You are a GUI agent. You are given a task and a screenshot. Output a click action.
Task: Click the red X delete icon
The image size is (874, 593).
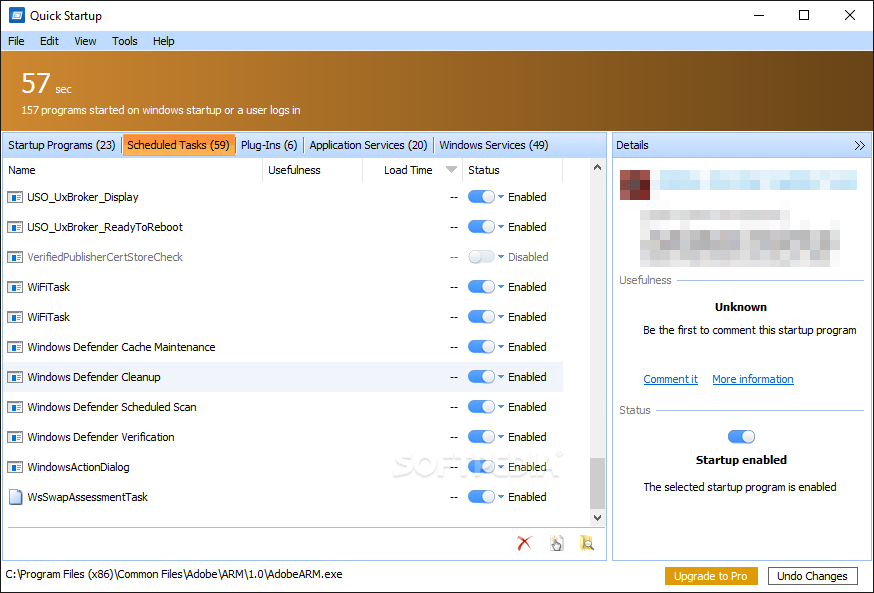524,543
